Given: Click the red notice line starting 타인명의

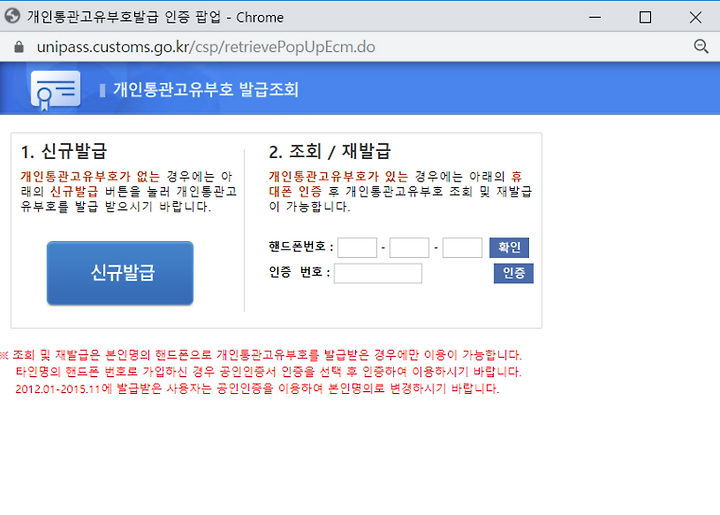Looking at the screenshot, I should point(269,372).
